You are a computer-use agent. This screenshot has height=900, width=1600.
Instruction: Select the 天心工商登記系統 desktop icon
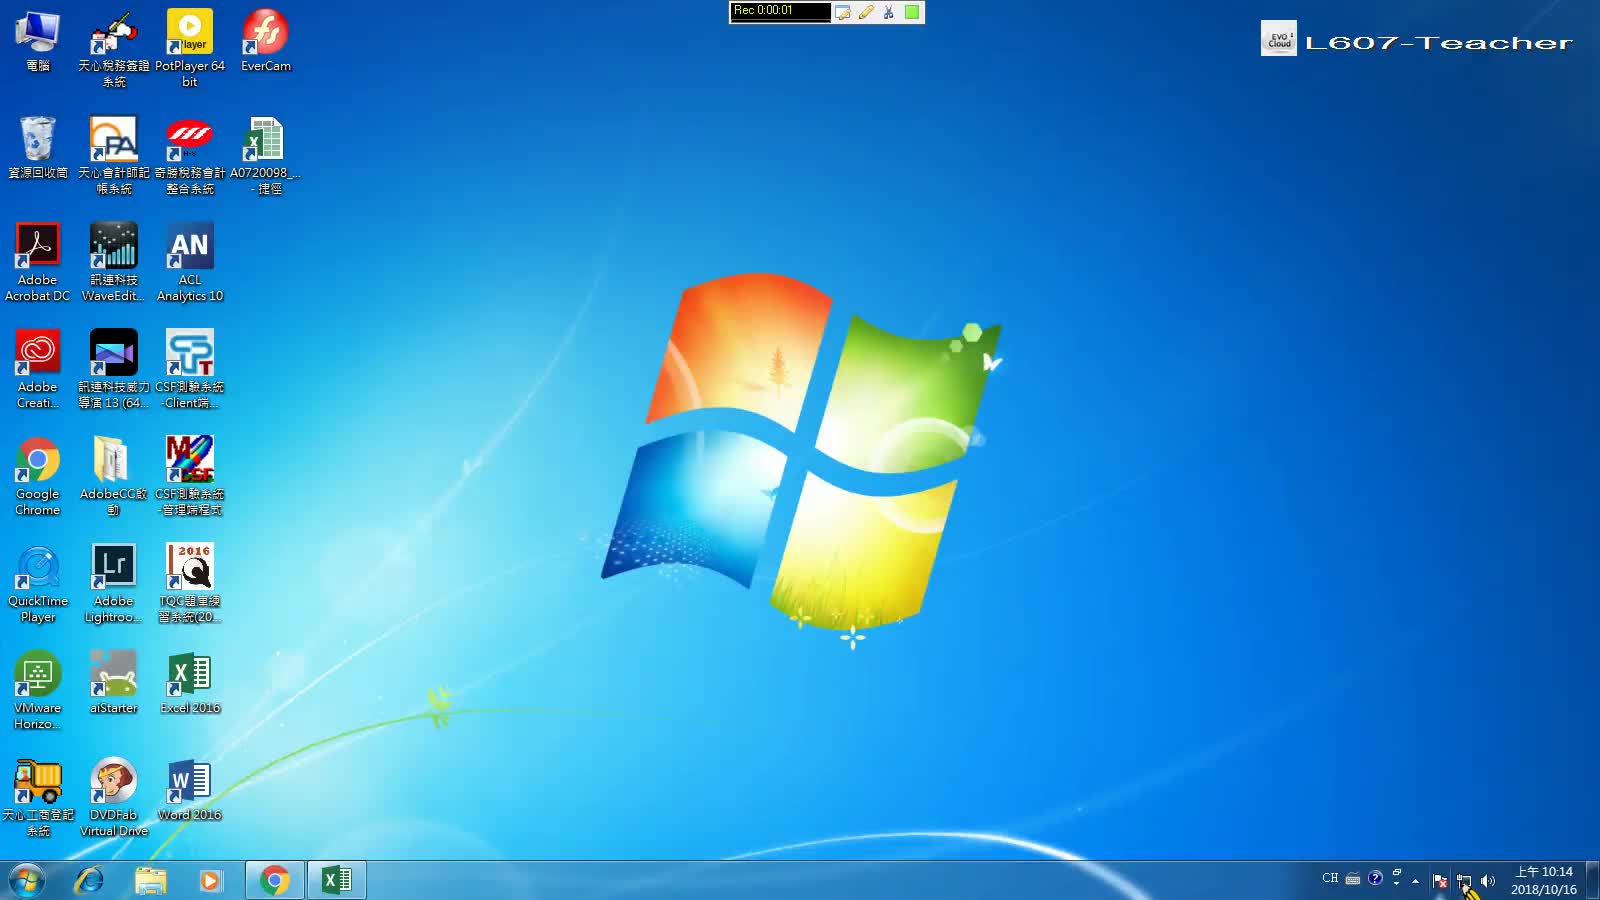(x=38, y=798)
